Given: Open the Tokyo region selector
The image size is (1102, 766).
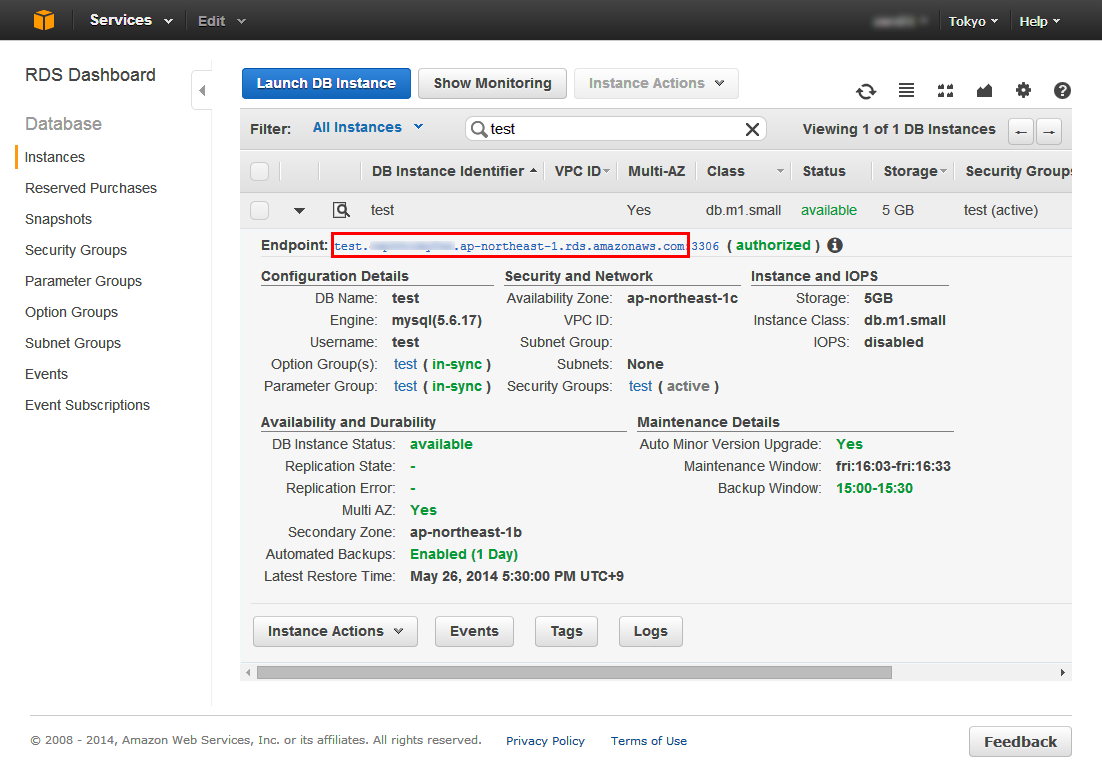Looking at the screenshot, I should [973, 21].
